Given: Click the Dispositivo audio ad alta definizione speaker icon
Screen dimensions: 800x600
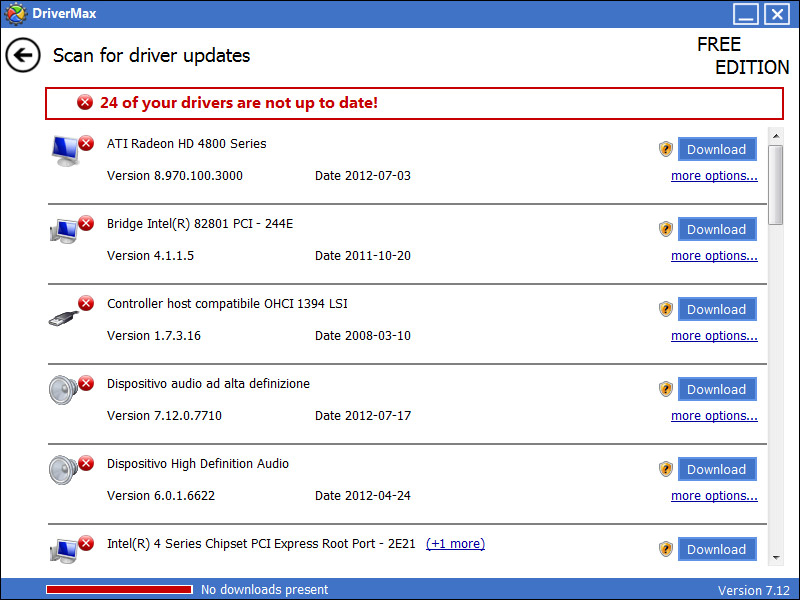Looking at the screenshot, I should point(65,390).
